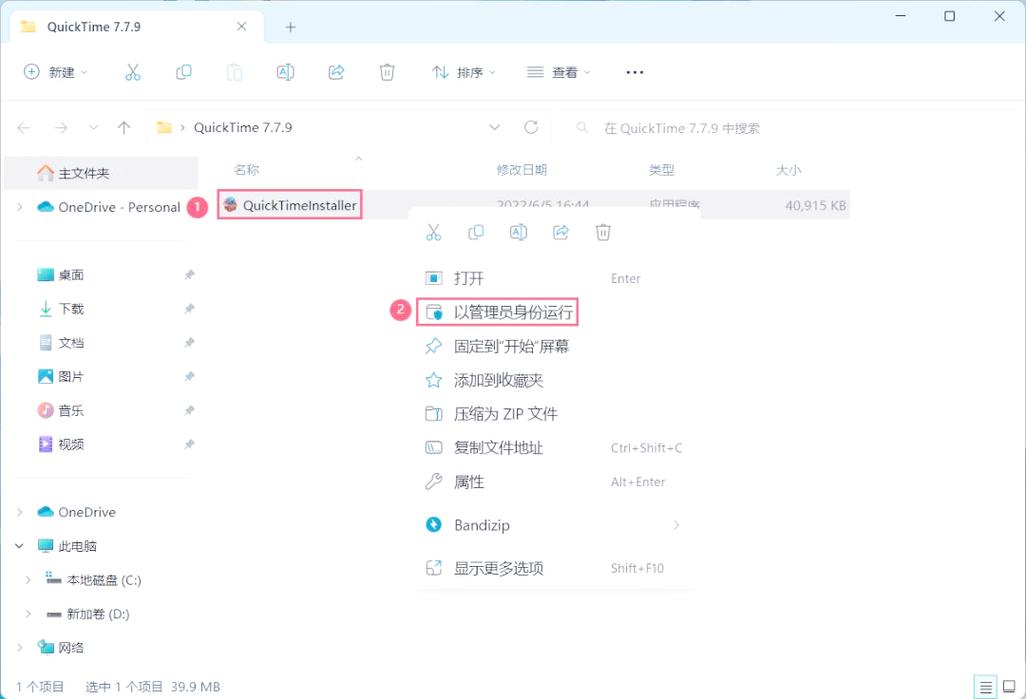Viewport: 1026px width, 699px height.
Task: Navigate up using the up-arrow icon
Action: 122,127
